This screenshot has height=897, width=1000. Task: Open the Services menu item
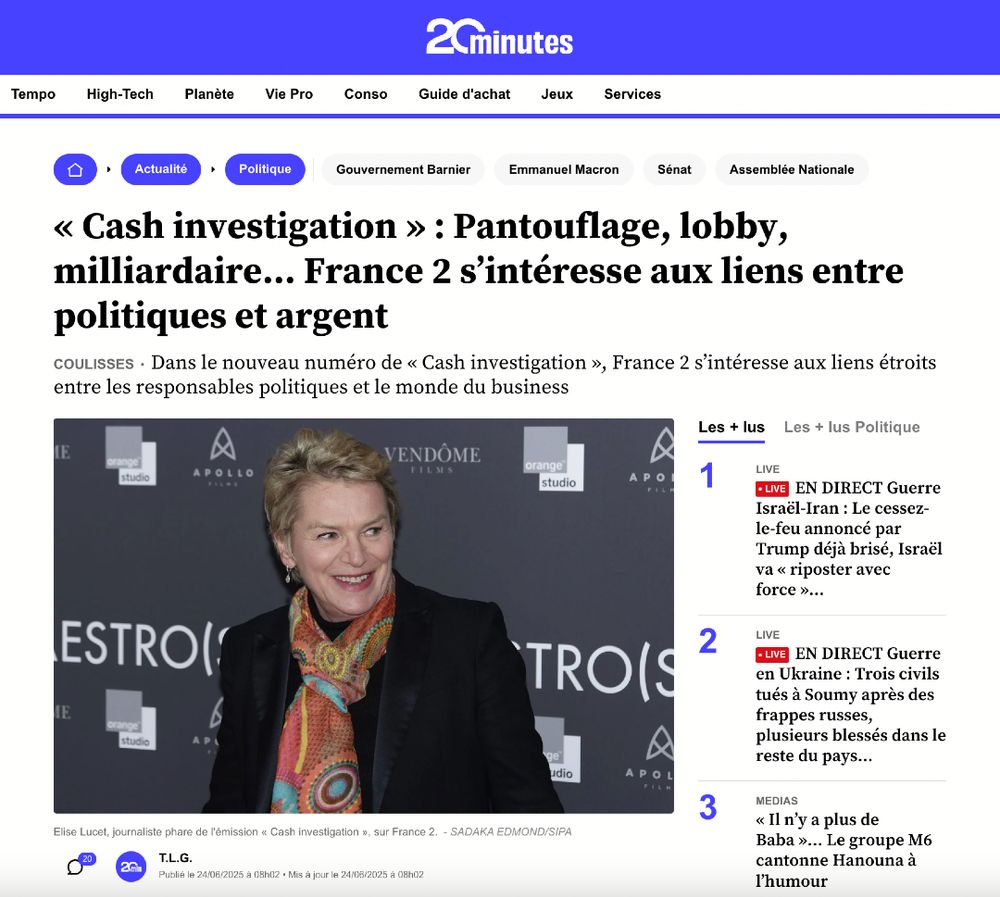[633, 94]
